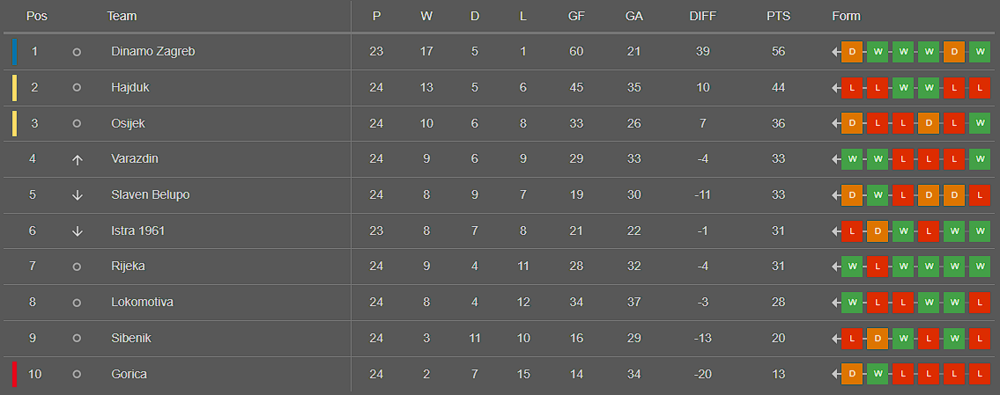1000x395 pixels.
Task: Click Dinamo Zagreb's unchanged position circle
Action: pos(77,52)
